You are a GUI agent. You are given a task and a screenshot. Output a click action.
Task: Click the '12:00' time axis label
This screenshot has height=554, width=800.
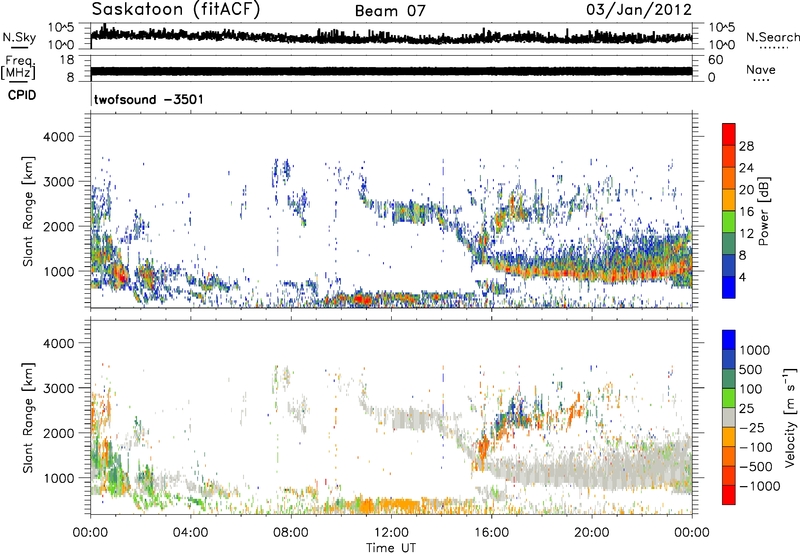(x=391, y=533)
